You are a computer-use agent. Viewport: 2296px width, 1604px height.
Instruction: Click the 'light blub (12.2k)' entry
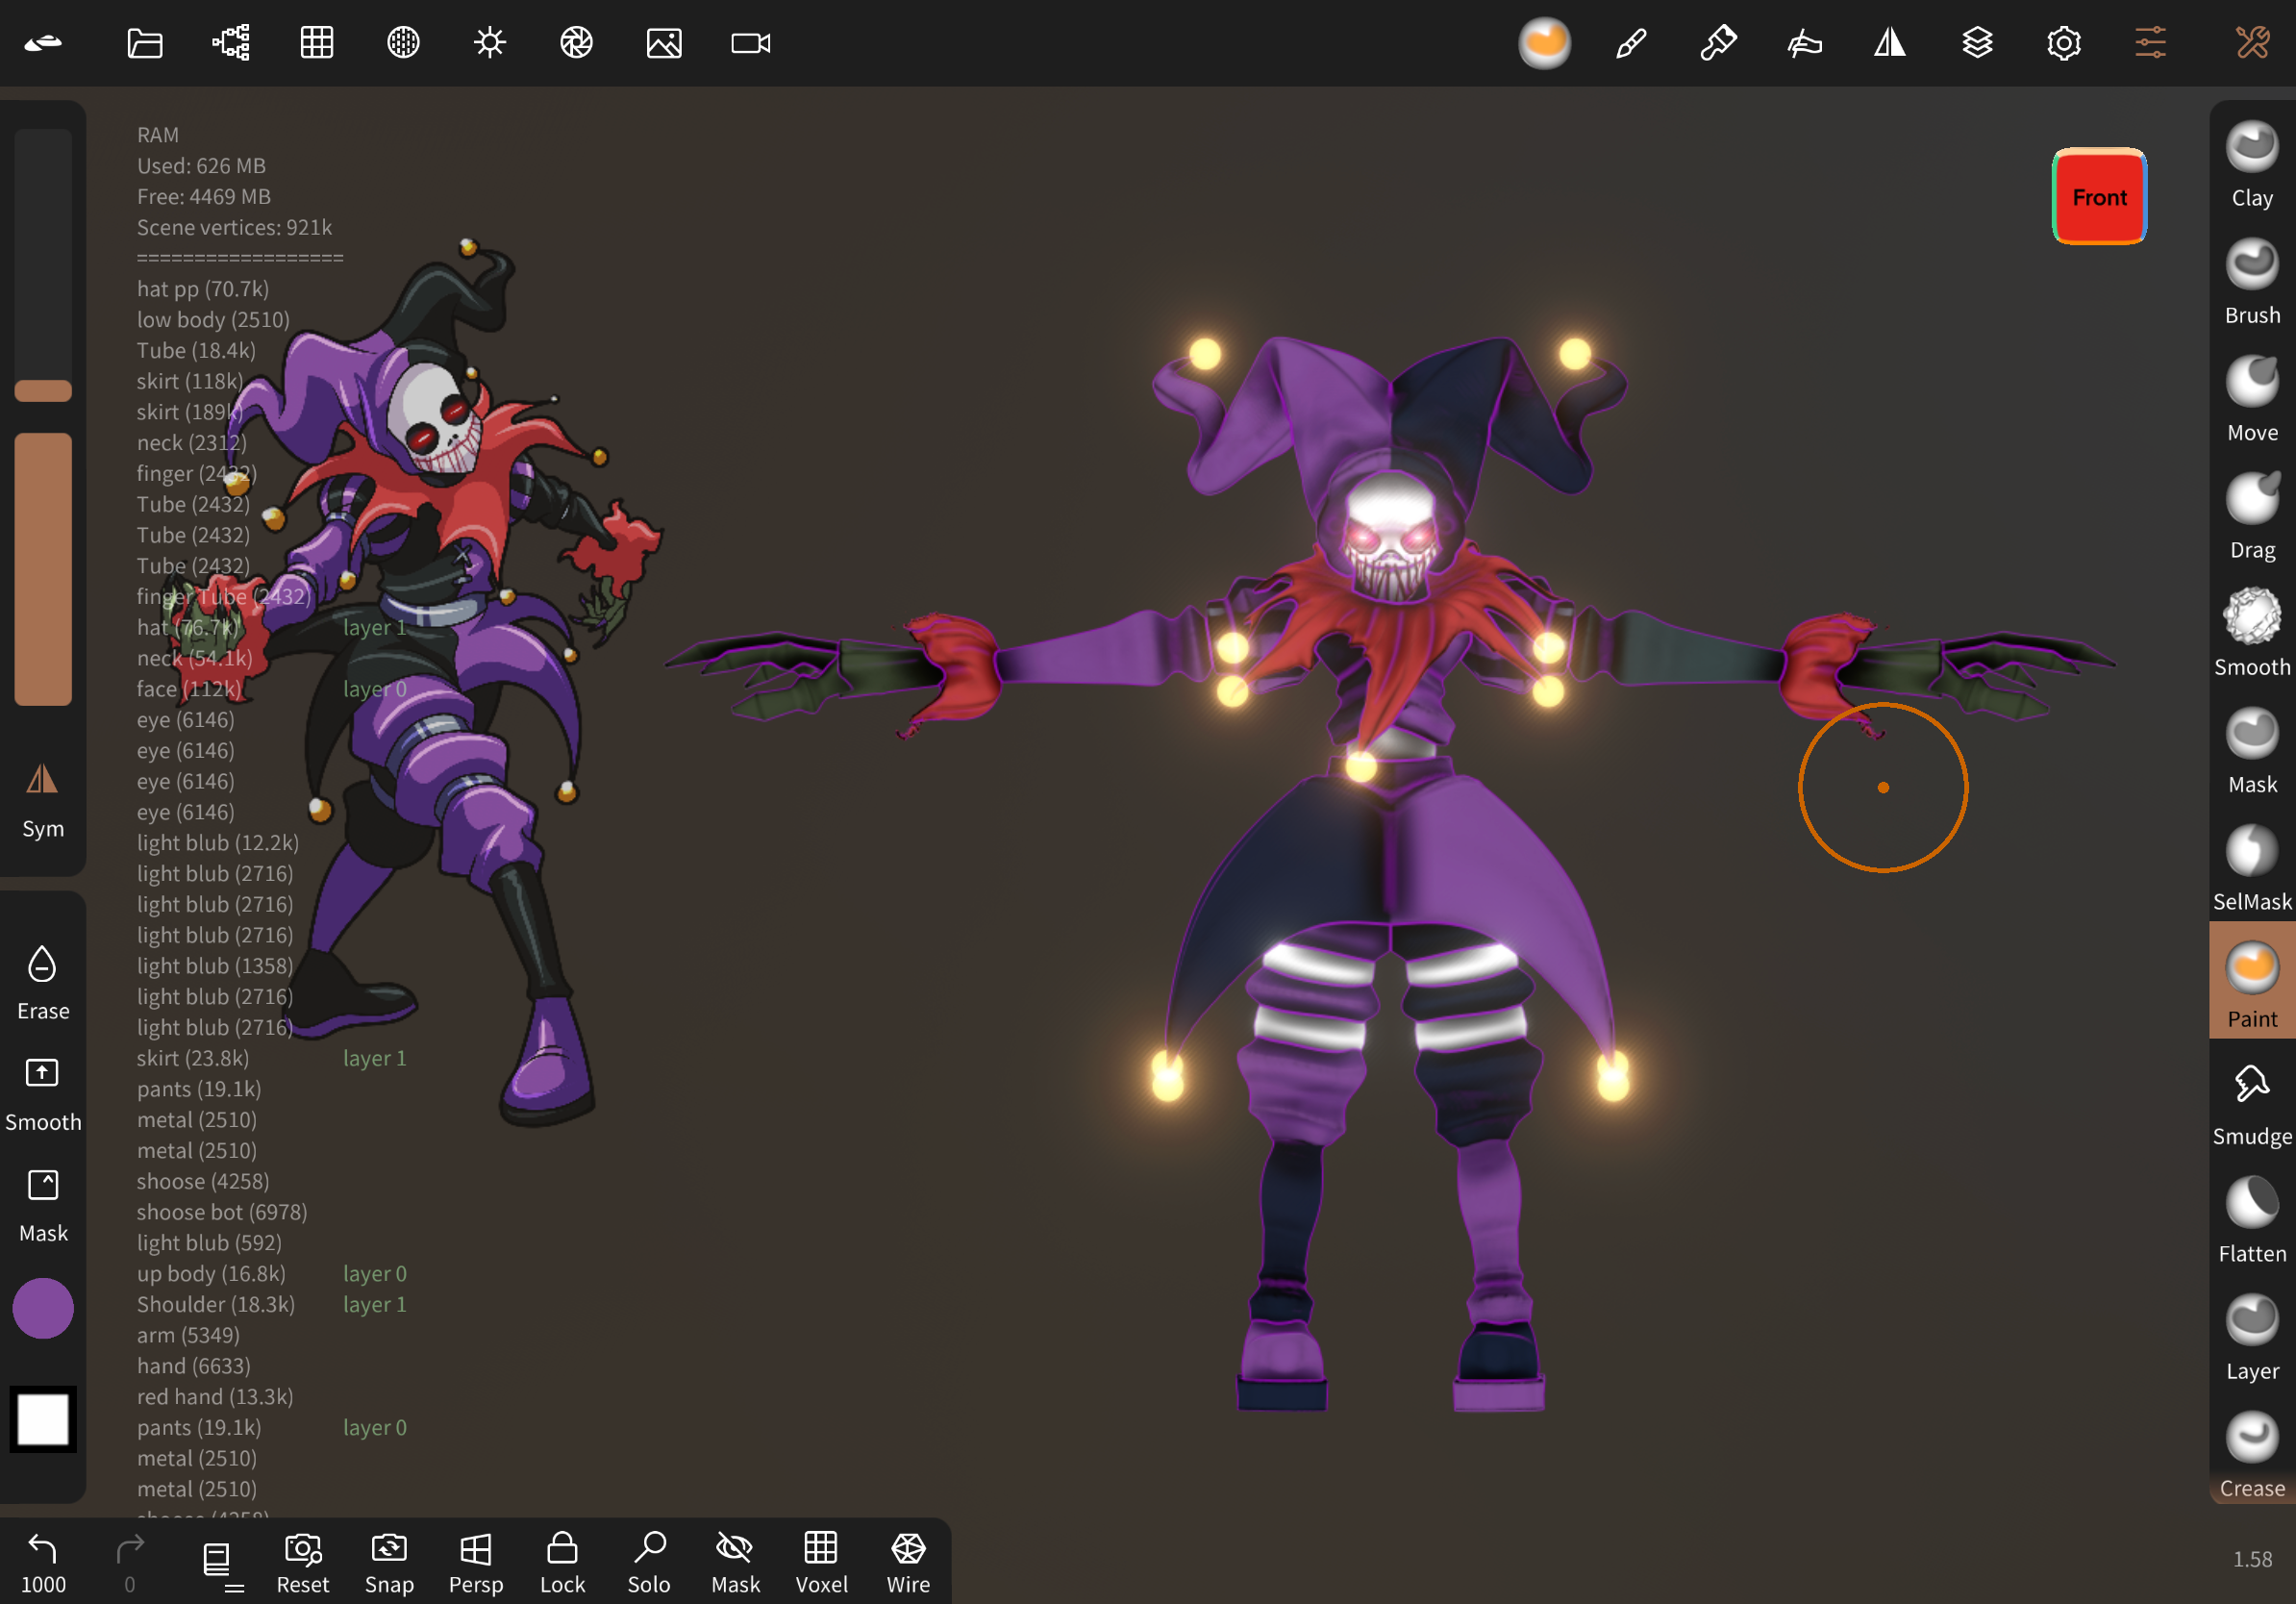(x=218, y=842)
